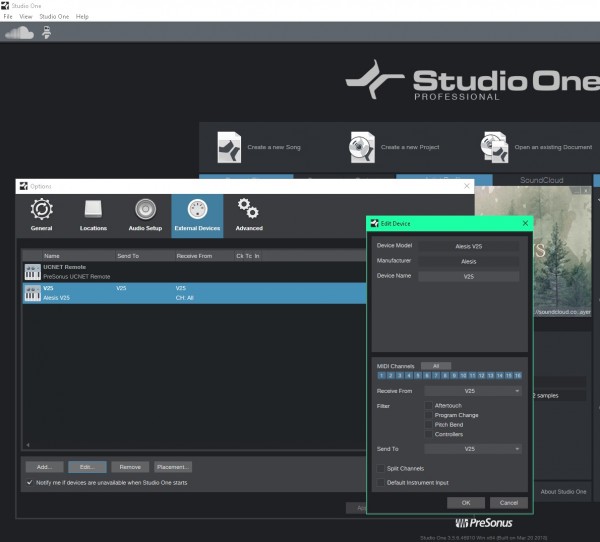The height and width of the screenshot is (542, 600).
Task: Open Advanced gears icon
Action: pyautogui.click(x=248, y=209)
